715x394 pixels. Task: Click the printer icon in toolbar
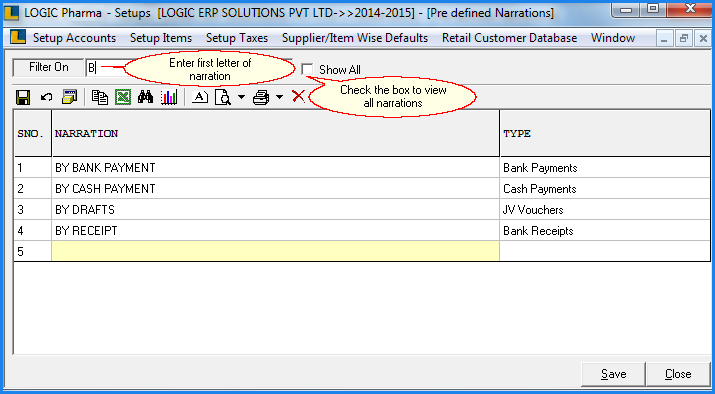point(261,98)
